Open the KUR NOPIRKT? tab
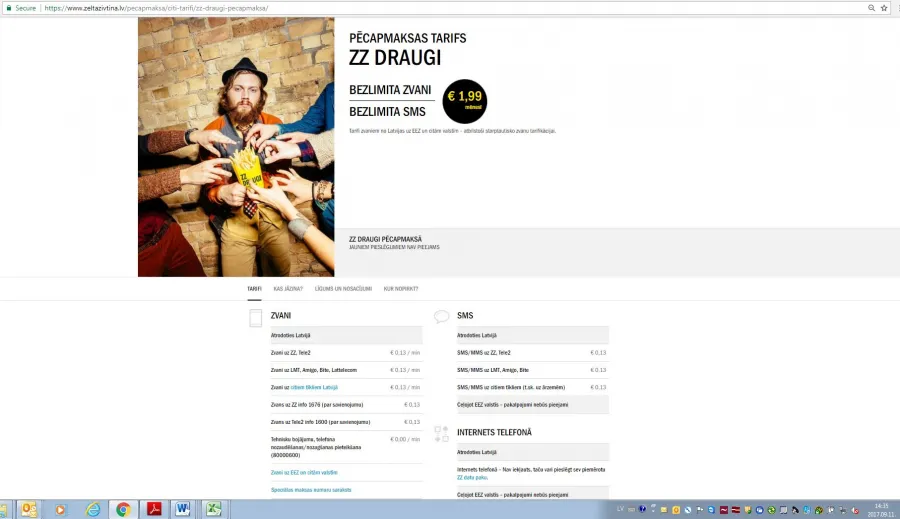Viewport: 900px width, 519px height. tap(401, 289)
